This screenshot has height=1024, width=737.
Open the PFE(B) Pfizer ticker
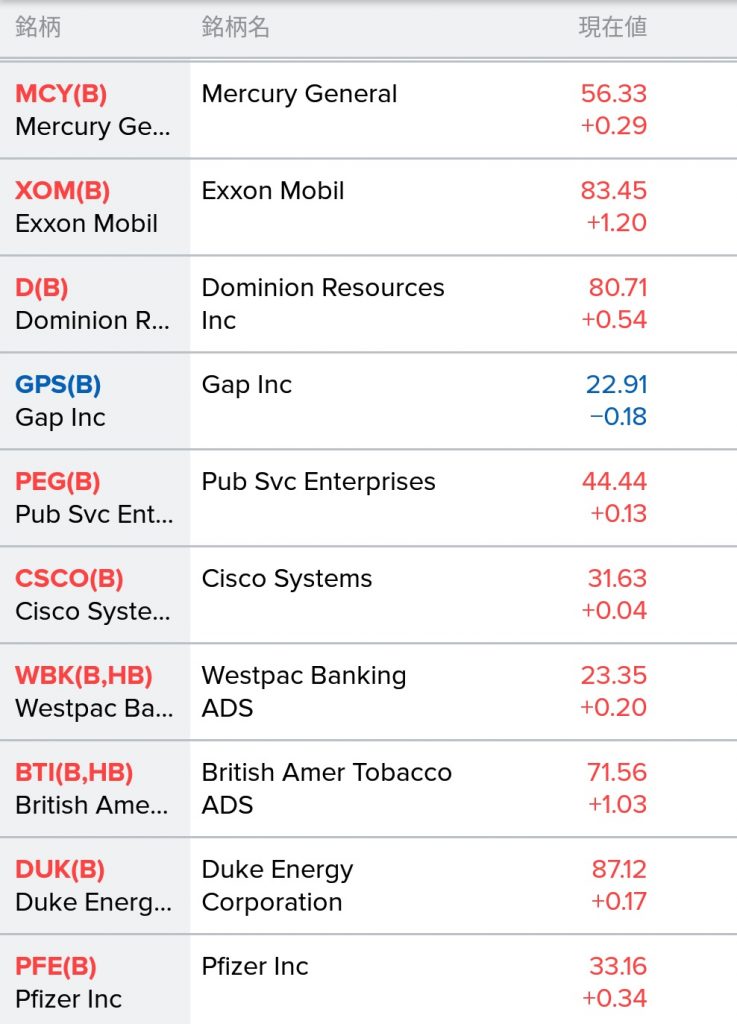point(55,967)
